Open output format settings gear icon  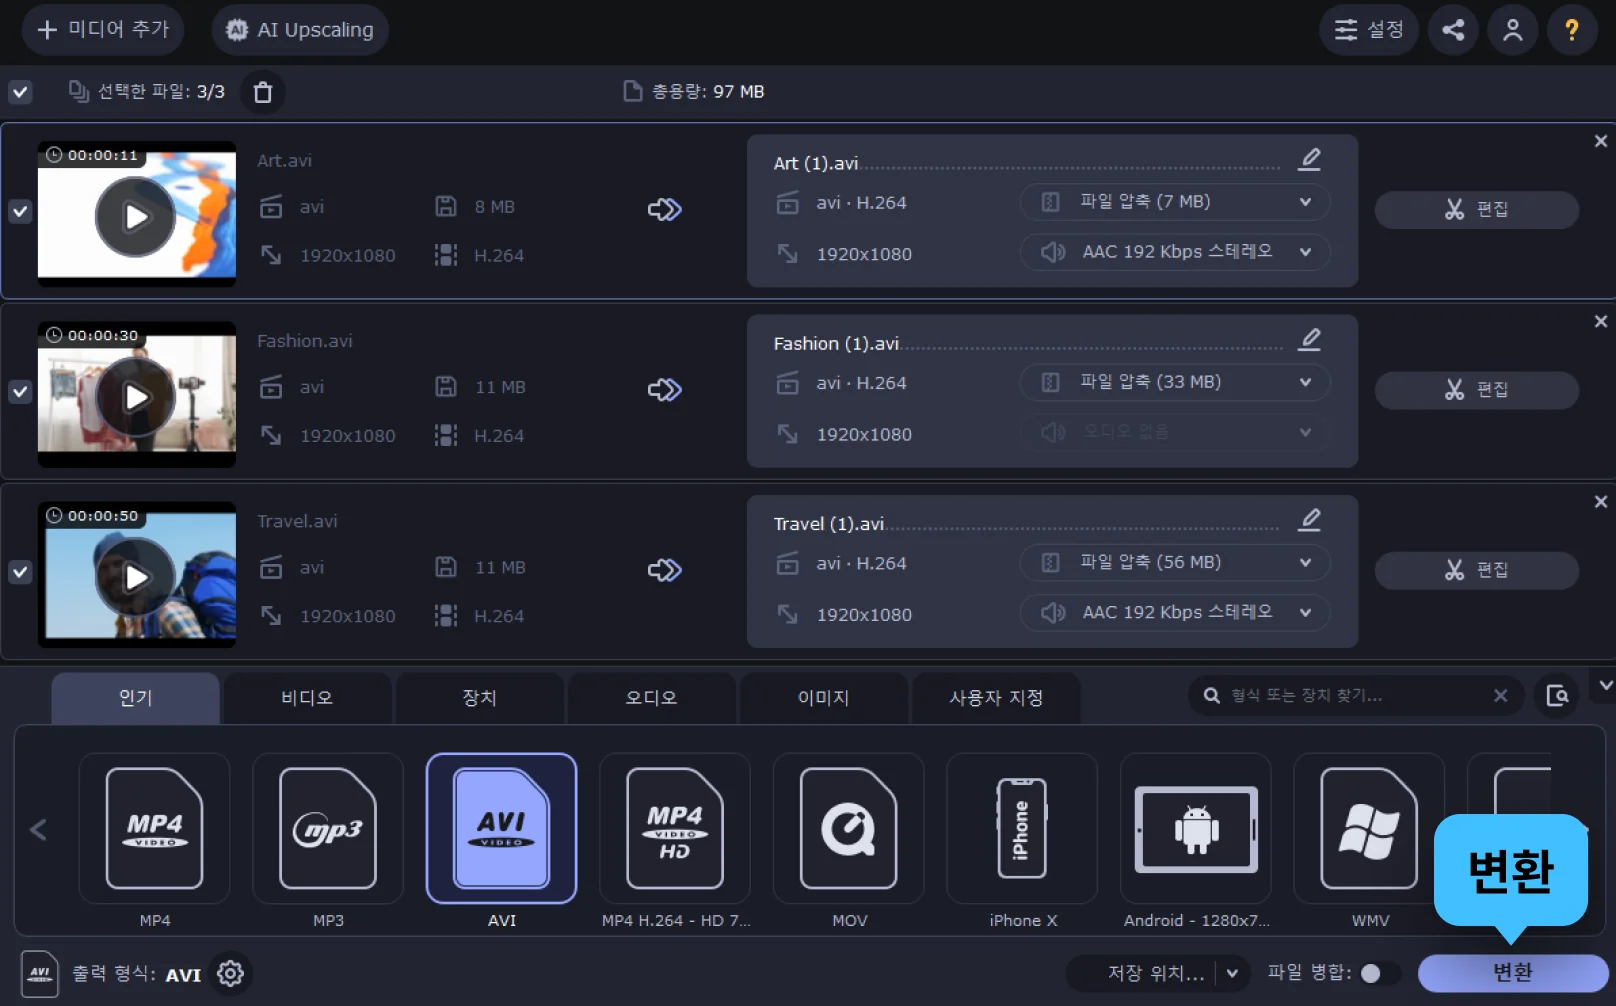[x=231, y=973]
